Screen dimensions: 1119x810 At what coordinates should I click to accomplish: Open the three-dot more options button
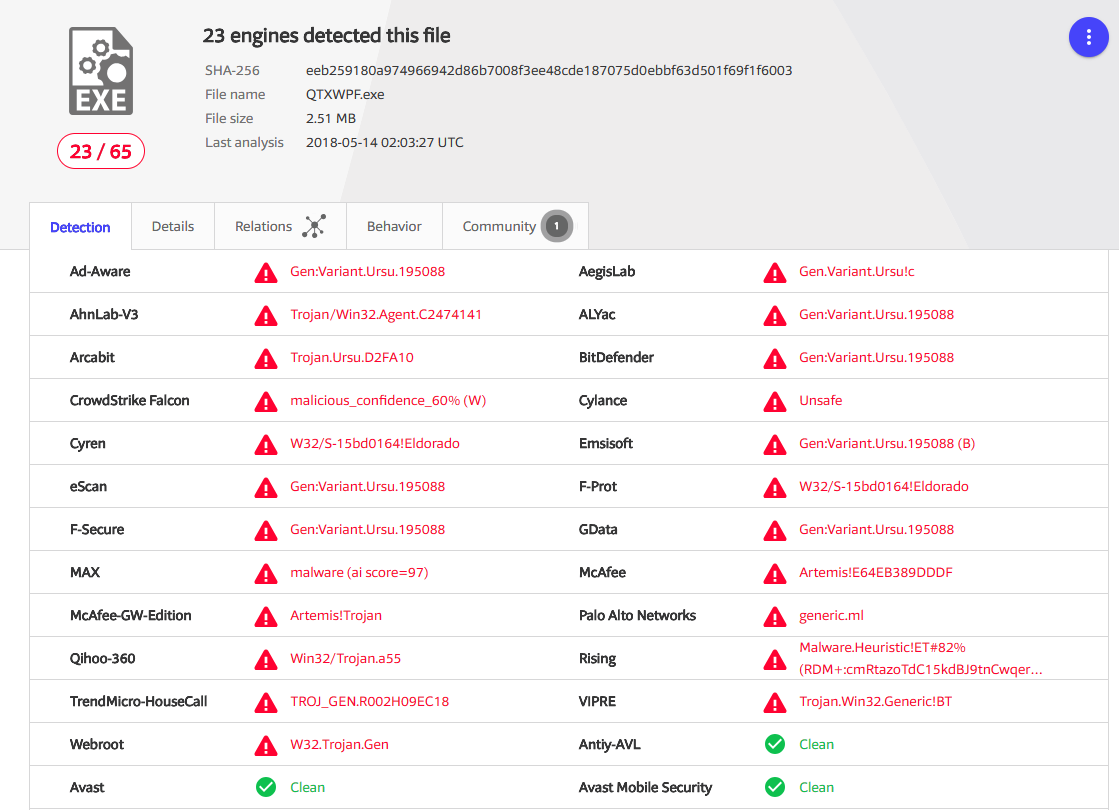point(1088,37)
